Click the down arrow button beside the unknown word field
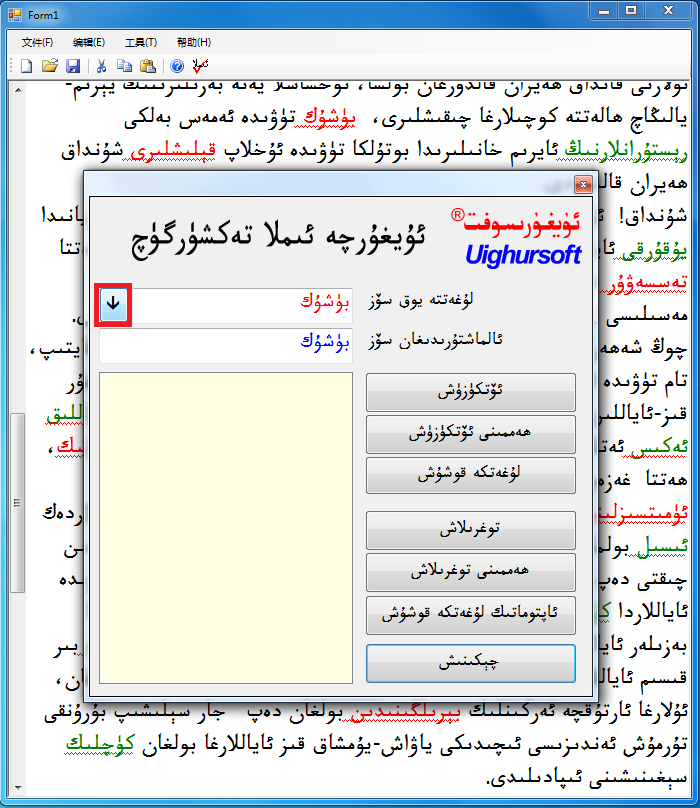The height and width of the screenshot is (808, 700). pyautogui.click(x=113, y=305)
